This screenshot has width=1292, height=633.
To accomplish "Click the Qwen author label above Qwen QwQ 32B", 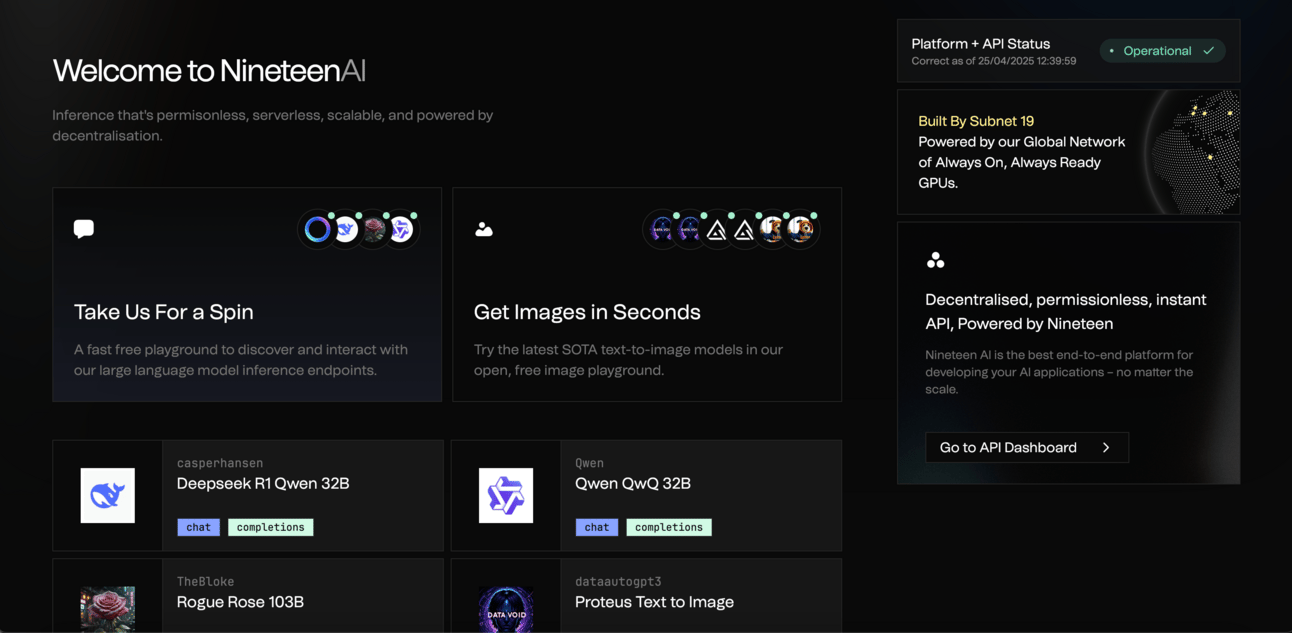I will [x=589, y=463].
